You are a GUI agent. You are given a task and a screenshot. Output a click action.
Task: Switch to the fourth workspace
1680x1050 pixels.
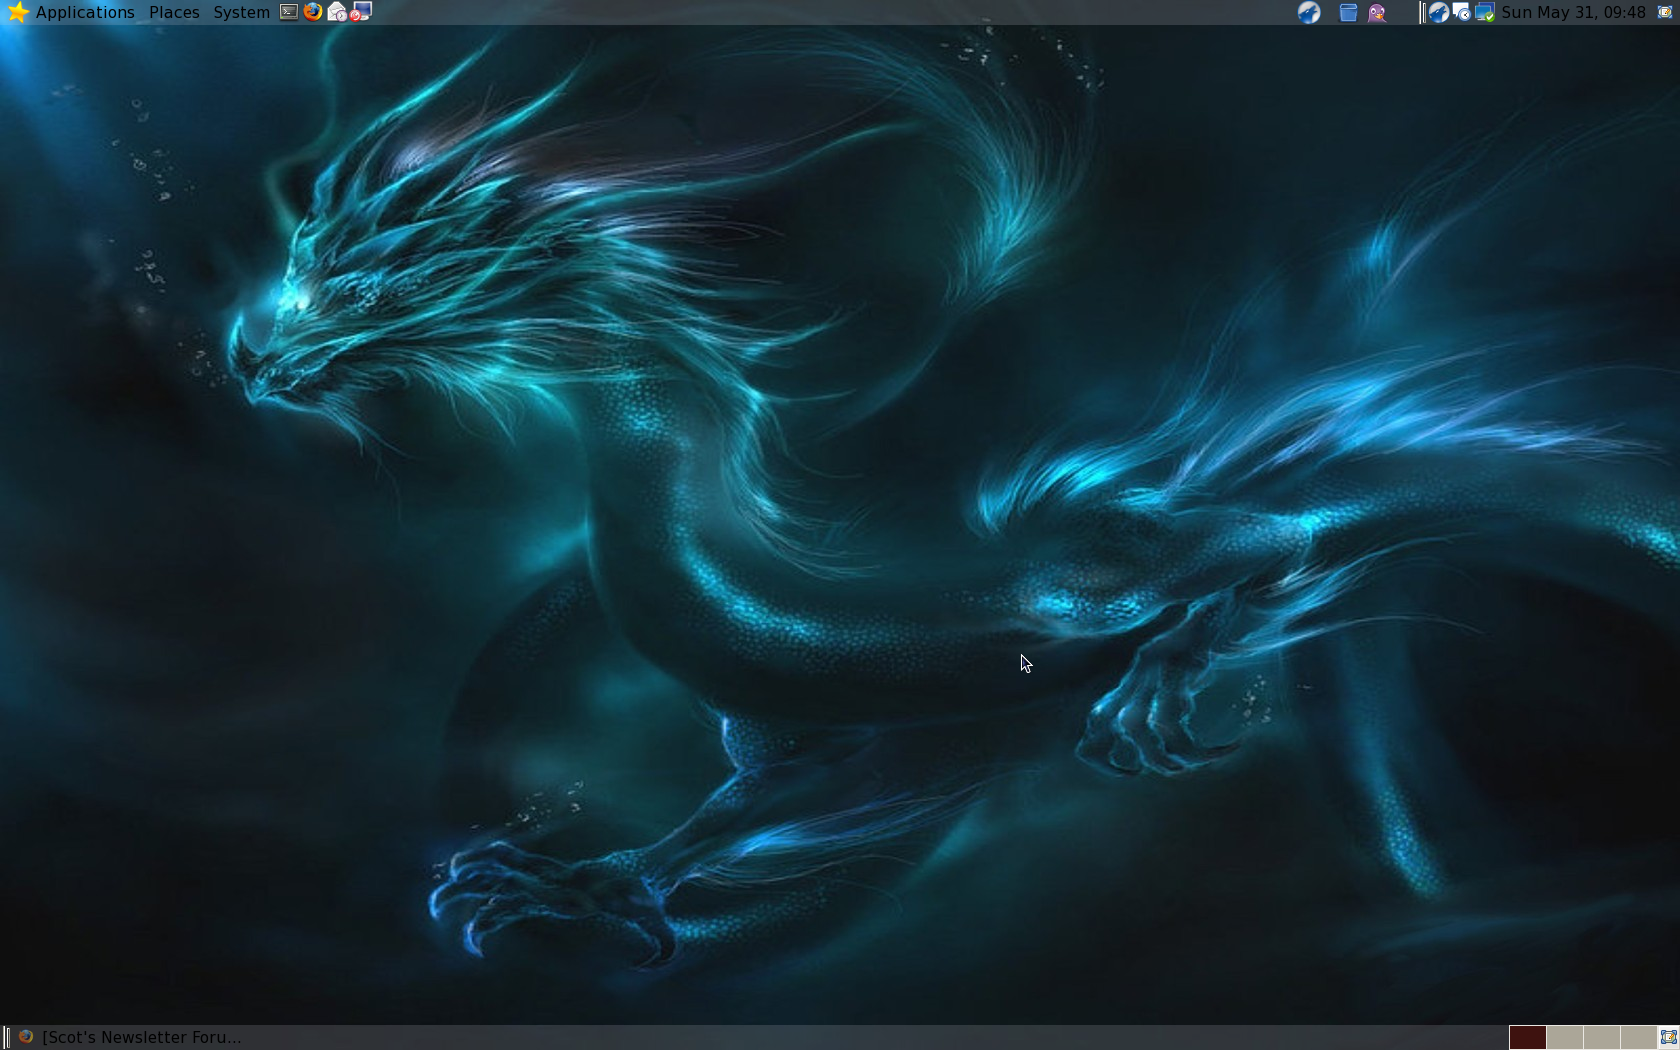[1638, 1037]
